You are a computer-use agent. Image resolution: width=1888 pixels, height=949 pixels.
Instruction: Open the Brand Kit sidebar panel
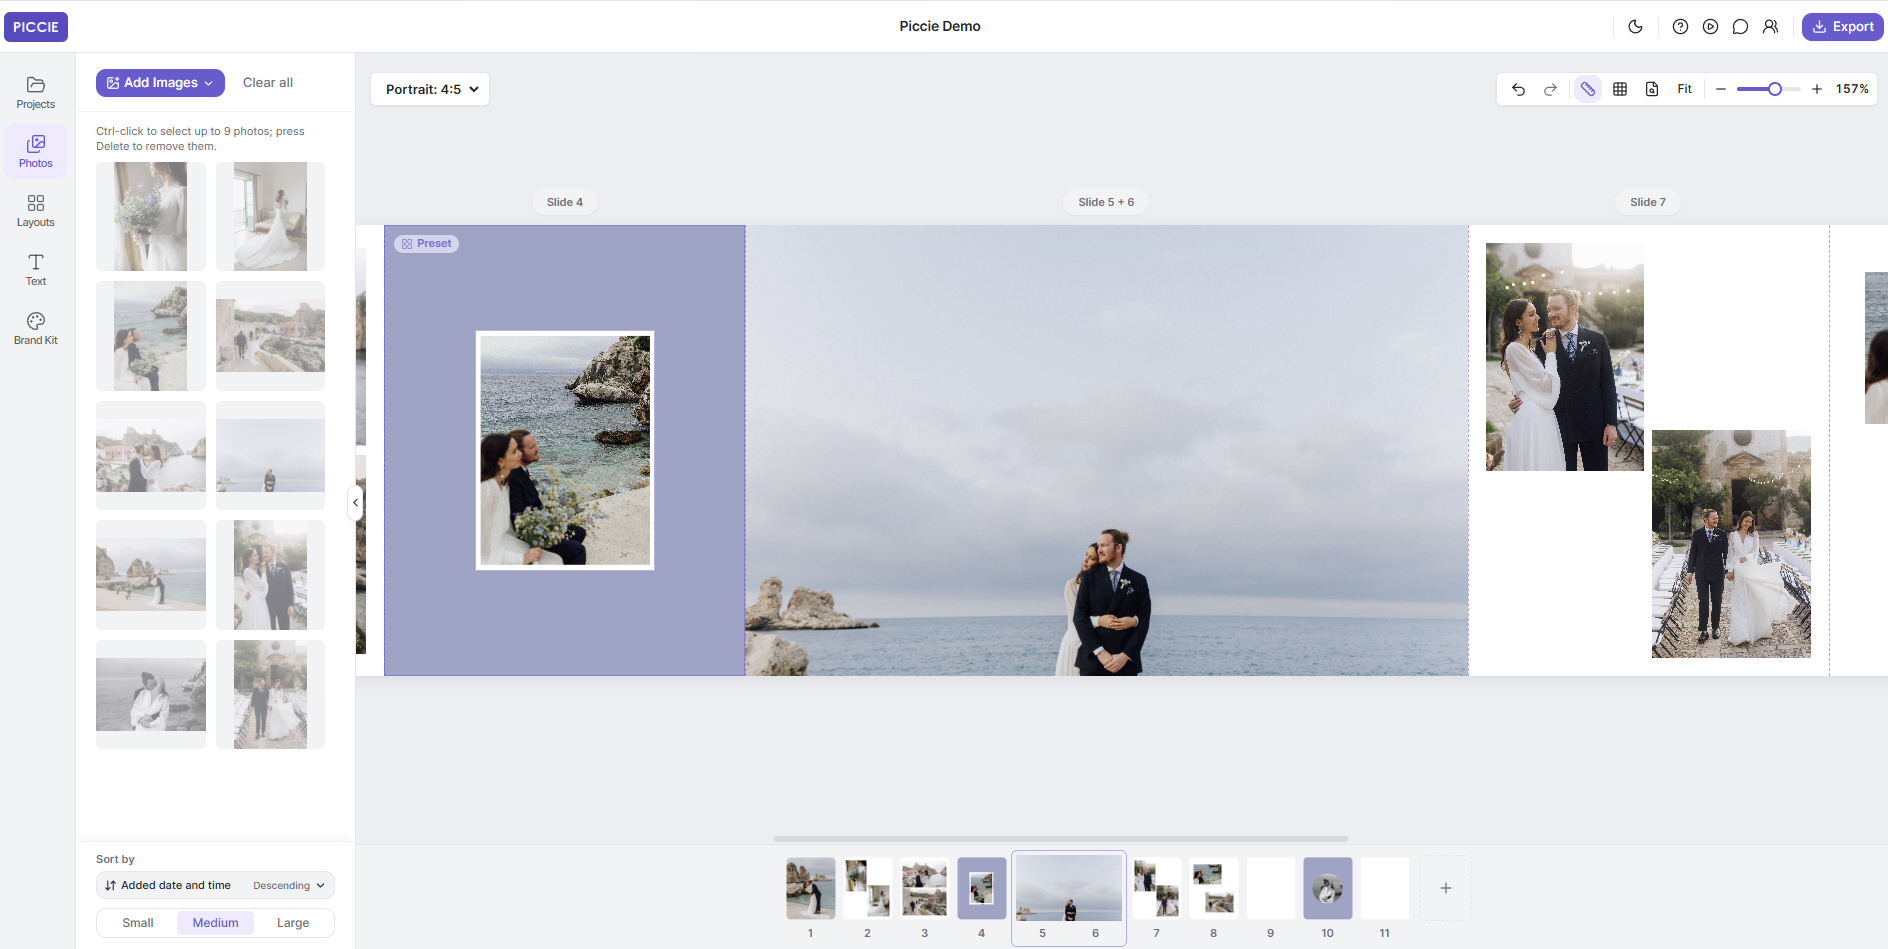tap(36, 329)
